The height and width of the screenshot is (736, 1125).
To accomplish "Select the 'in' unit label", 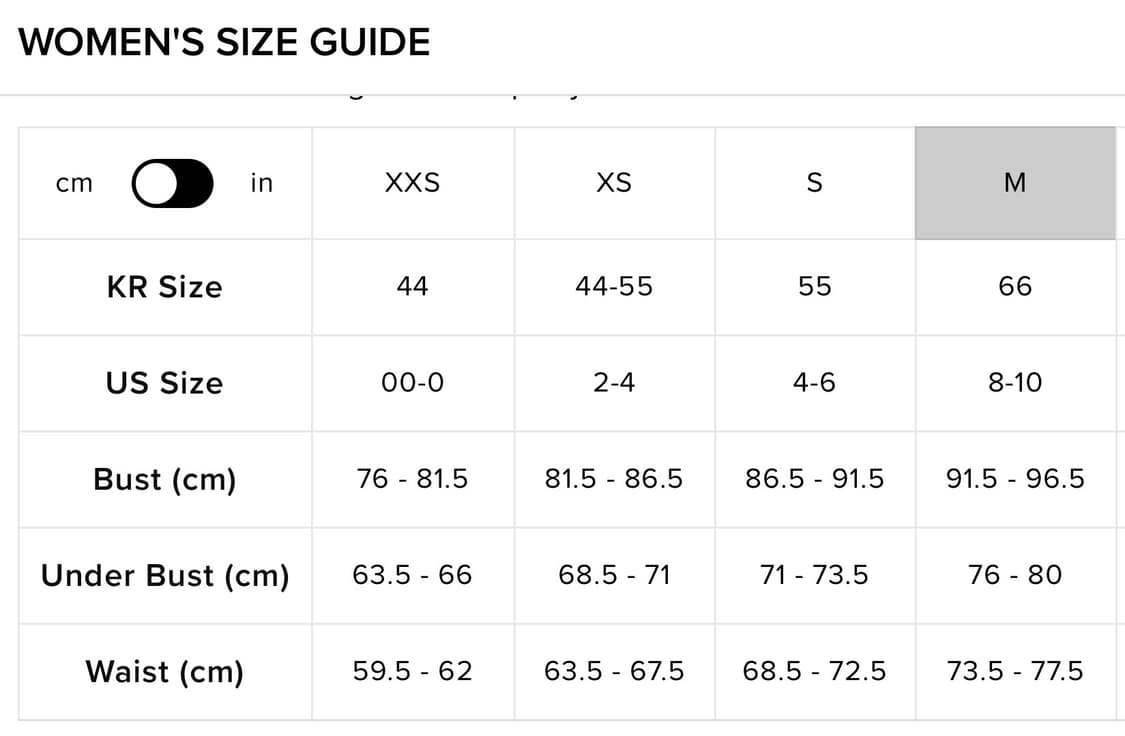I will pyautogui.click(x=262, y=183).
